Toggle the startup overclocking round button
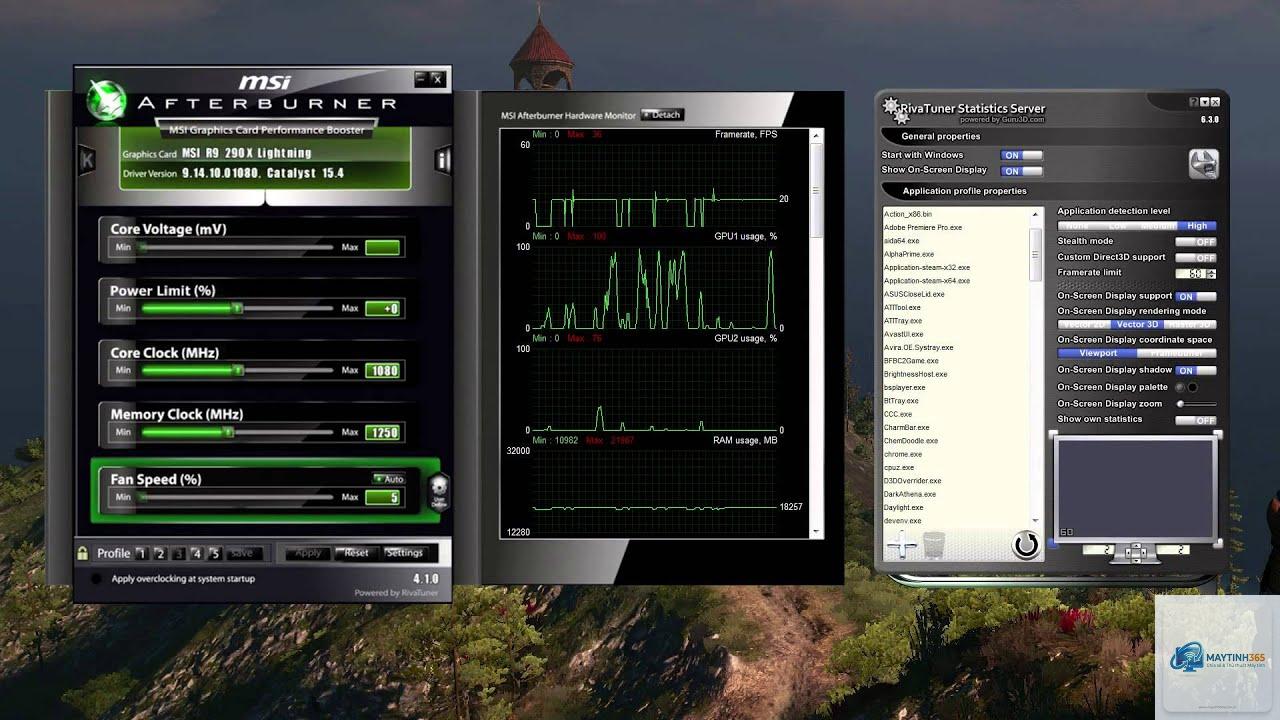Screen dimensions: 1280x720 96,579
